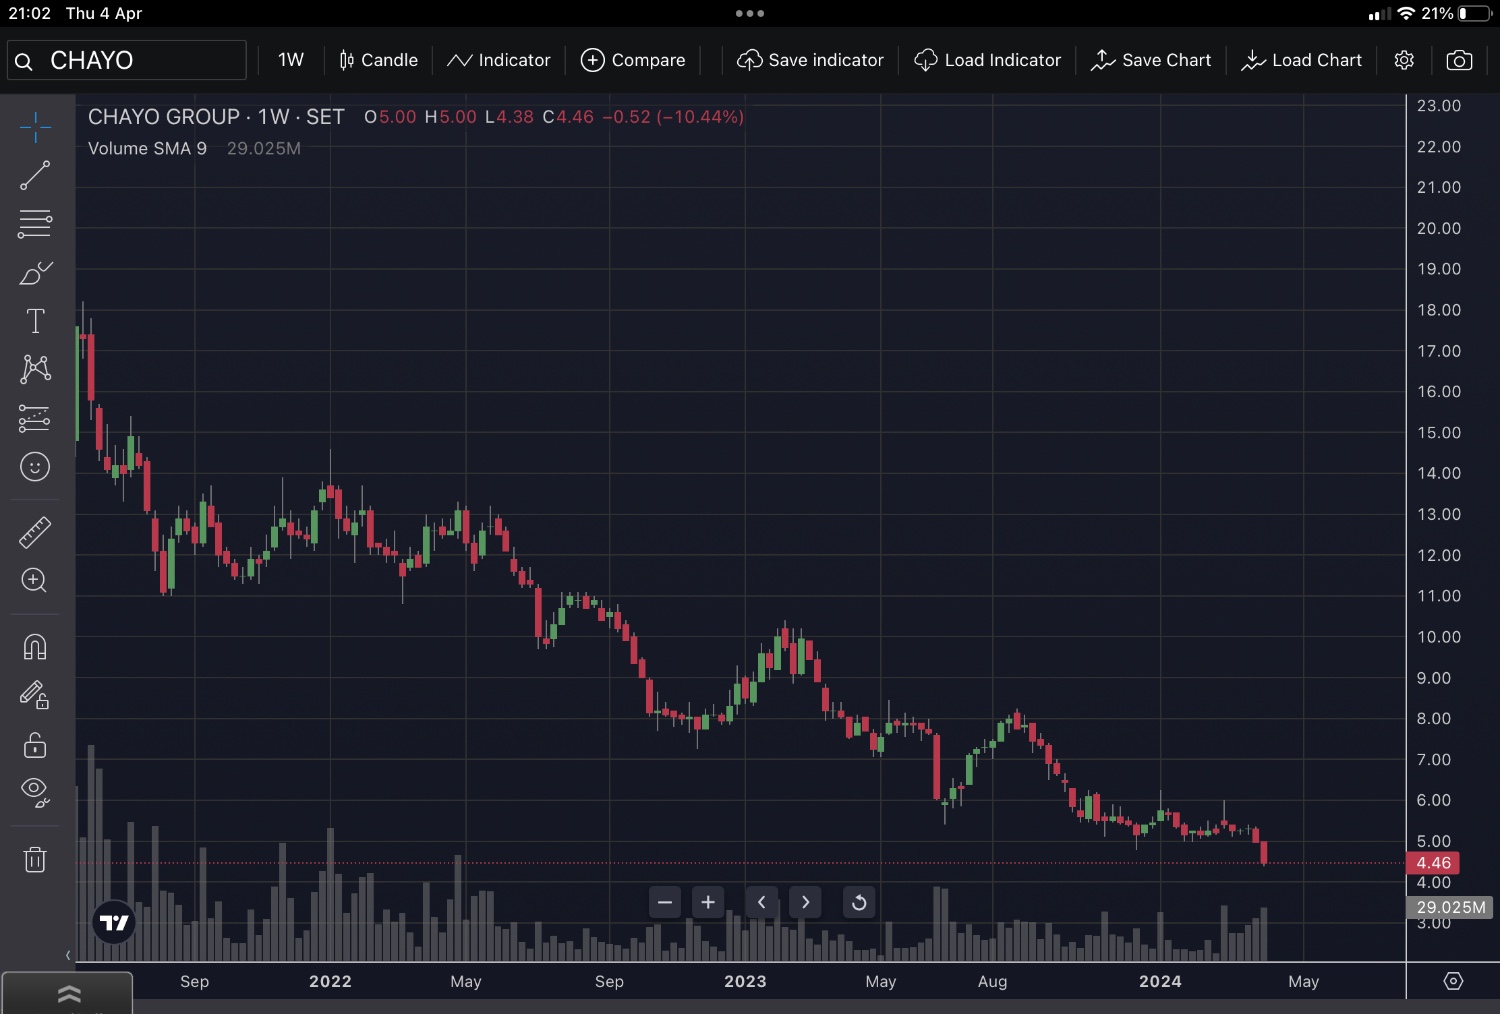Screen dimensions: 1500x1014
Task: Open the chart settings gear
Action: (1404, 60)
